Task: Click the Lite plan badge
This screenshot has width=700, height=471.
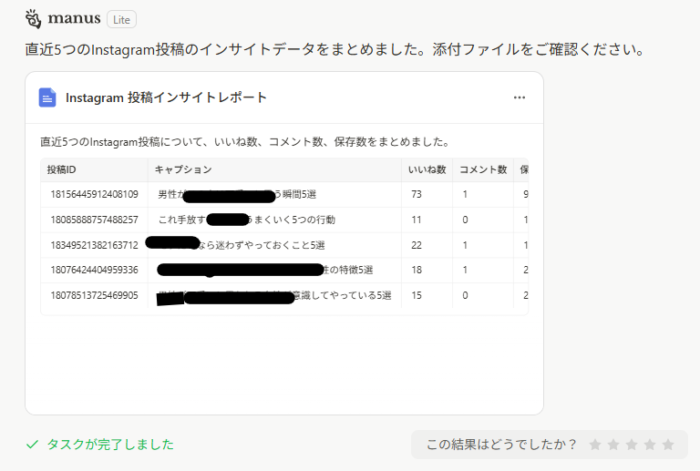Action: click(x=121, y=19)
